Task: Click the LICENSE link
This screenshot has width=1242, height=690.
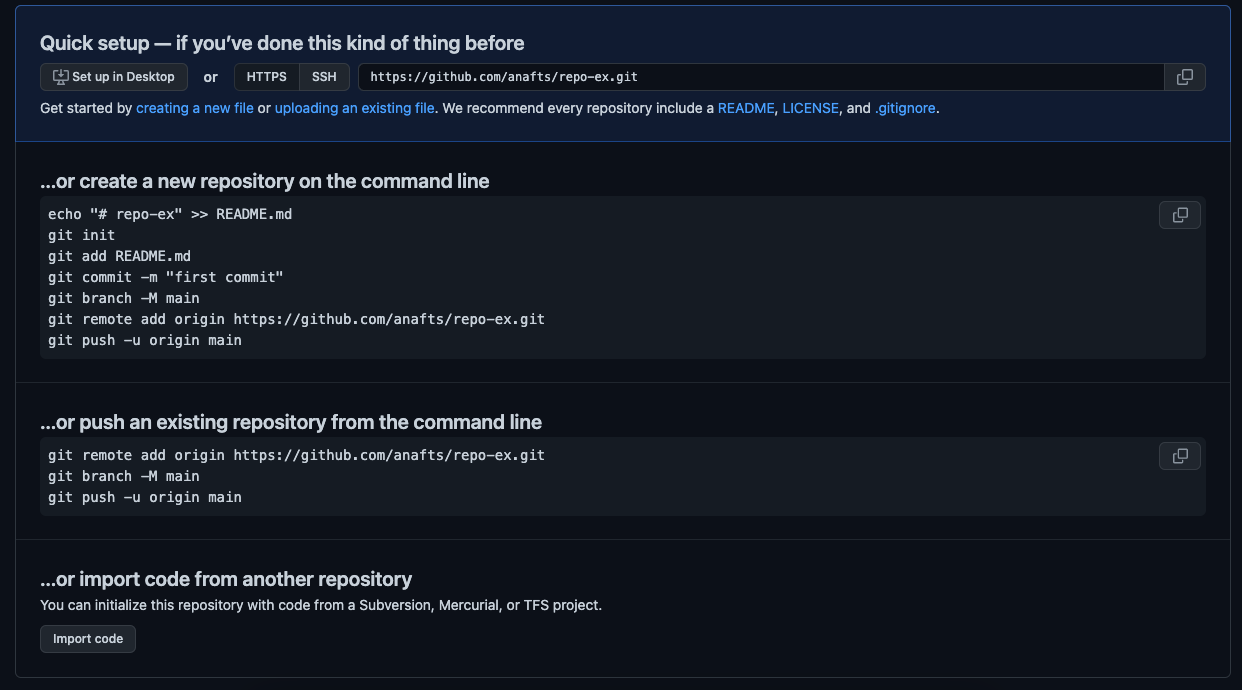Action: (x=811, y=108)
